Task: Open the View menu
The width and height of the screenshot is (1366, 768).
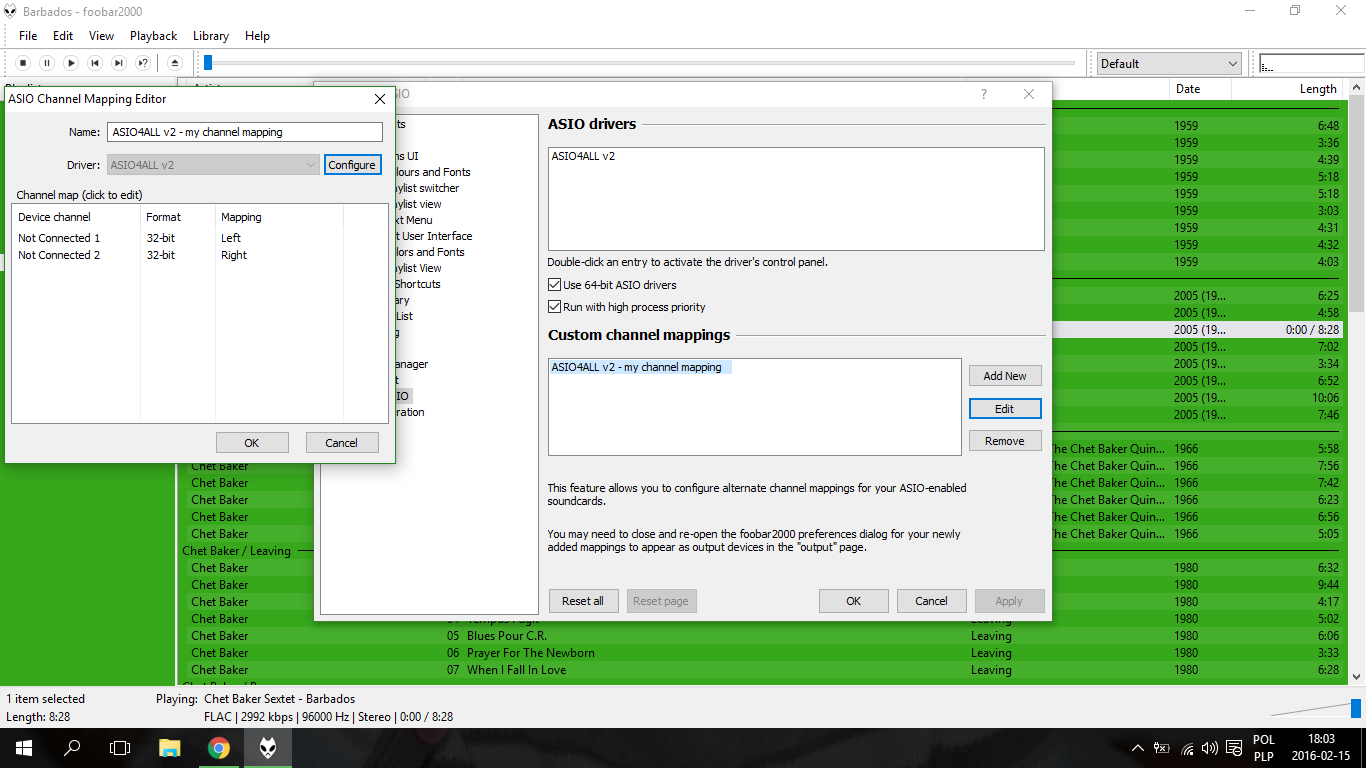Action: 101,35
